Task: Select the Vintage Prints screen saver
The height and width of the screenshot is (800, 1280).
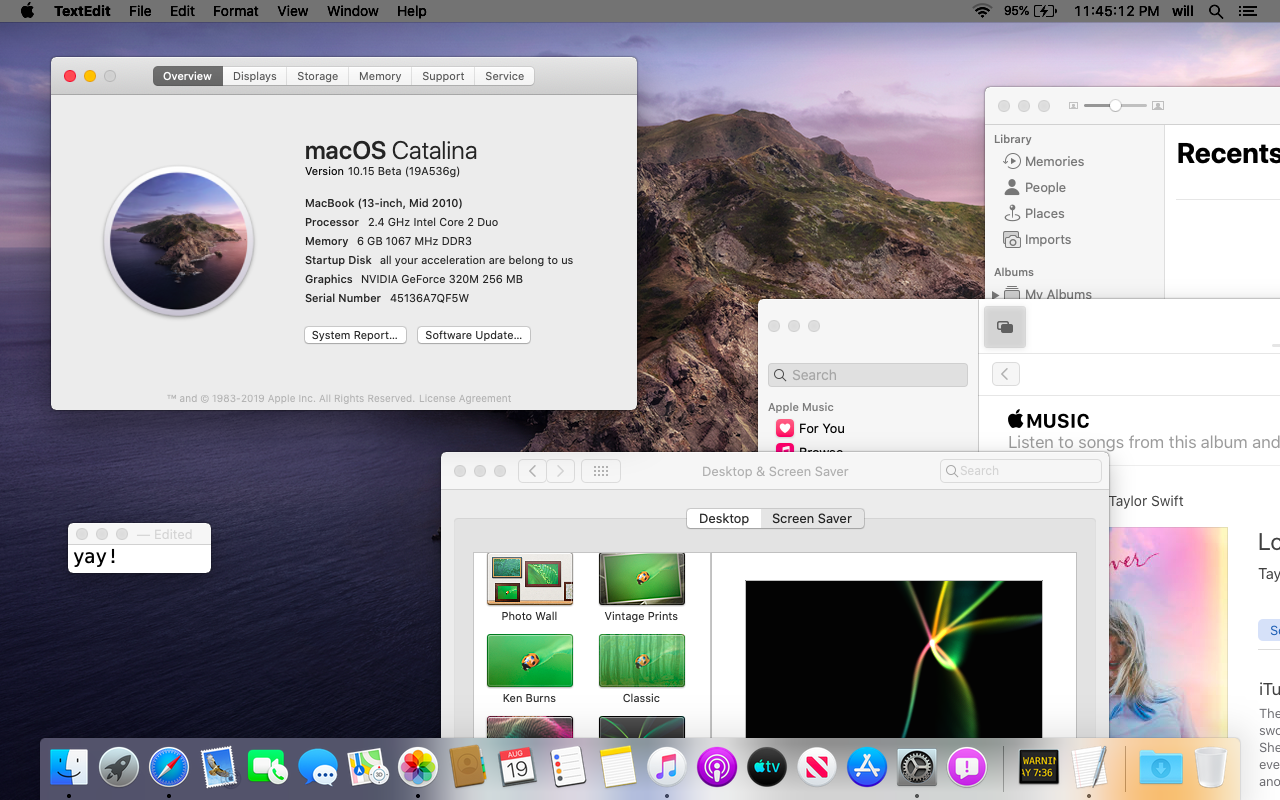Action: click(x=641, y=588)
